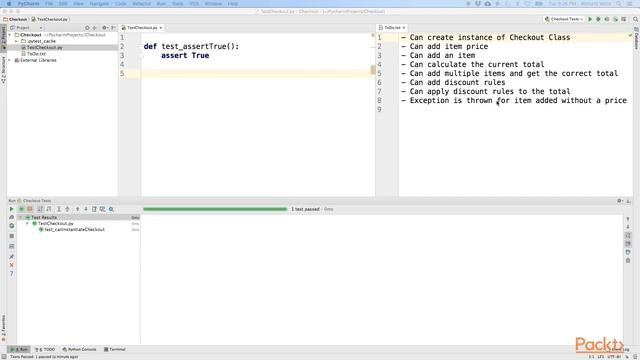This screenshot has width=640, height=360.
Task: Open the TODO tool window button
Action: point(45,349)
